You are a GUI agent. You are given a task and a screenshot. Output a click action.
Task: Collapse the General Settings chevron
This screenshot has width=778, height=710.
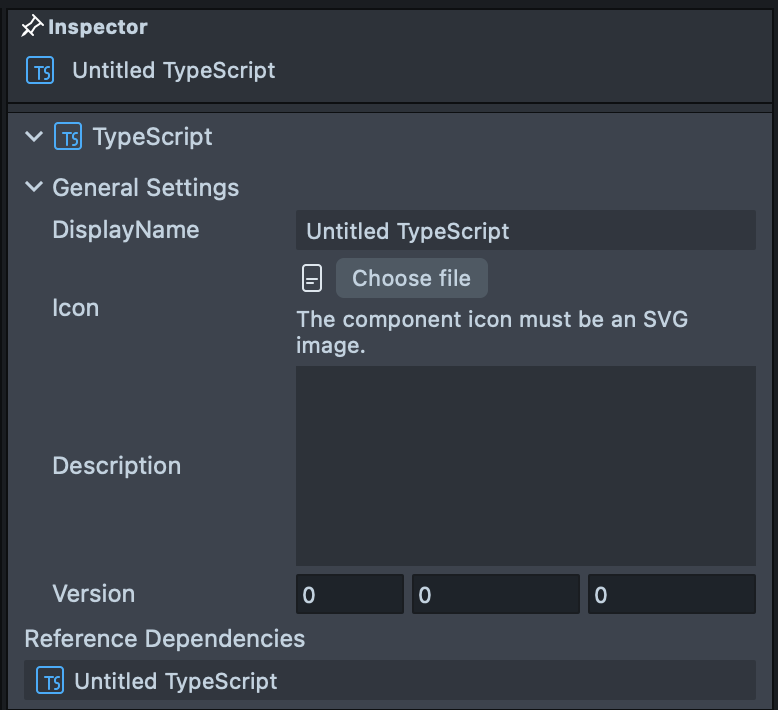click(x=34, y=187)
